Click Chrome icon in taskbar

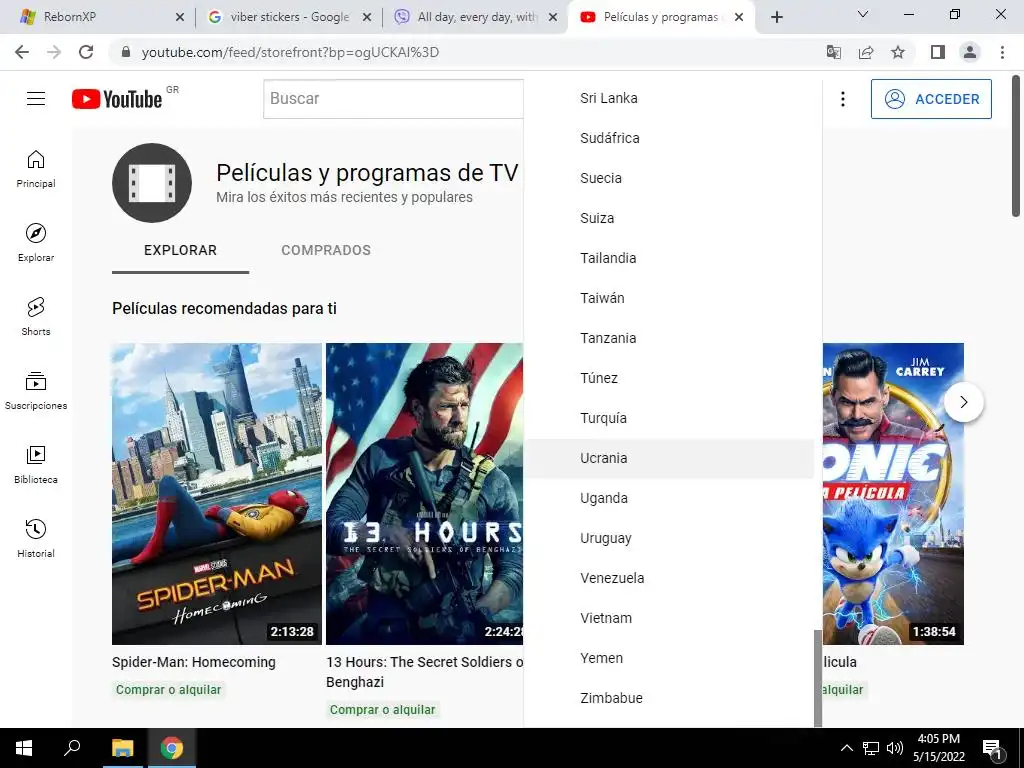point(172,748)
